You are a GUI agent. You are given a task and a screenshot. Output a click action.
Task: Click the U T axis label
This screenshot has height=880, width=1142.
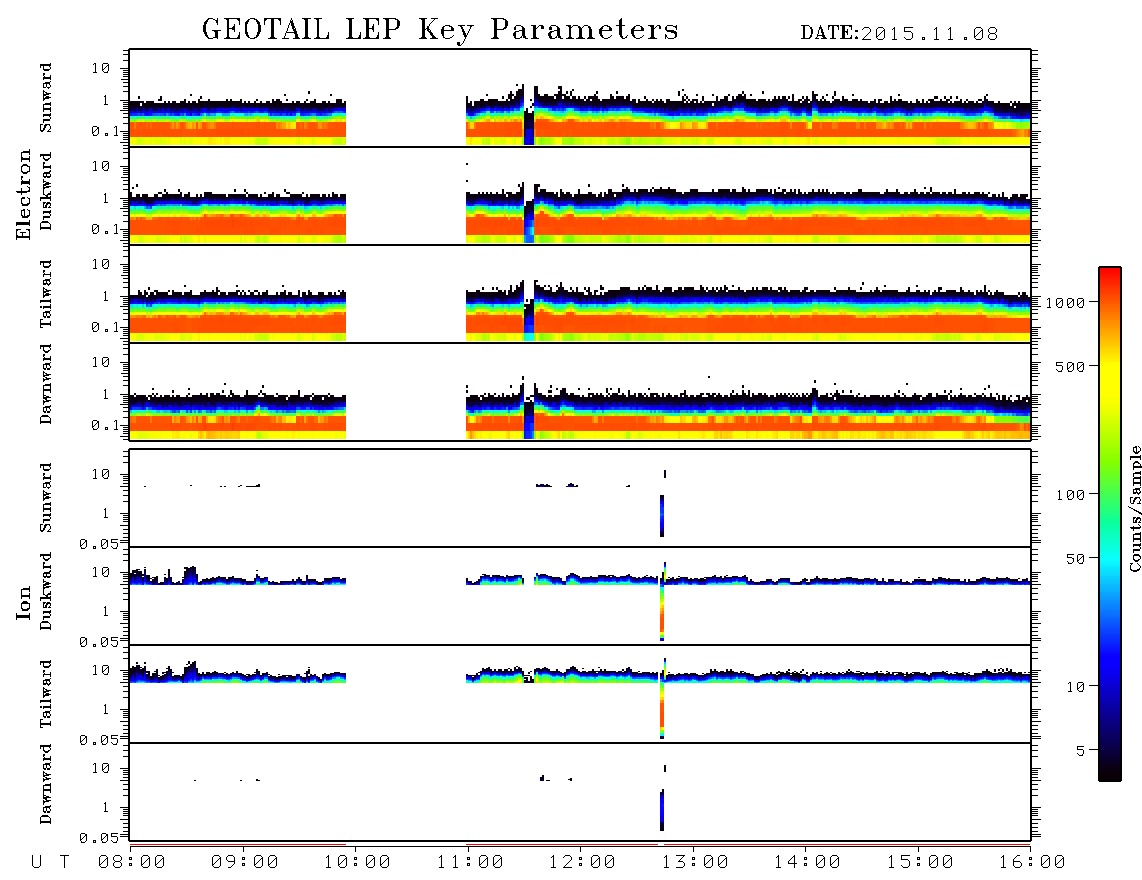[x=50, y=863]
